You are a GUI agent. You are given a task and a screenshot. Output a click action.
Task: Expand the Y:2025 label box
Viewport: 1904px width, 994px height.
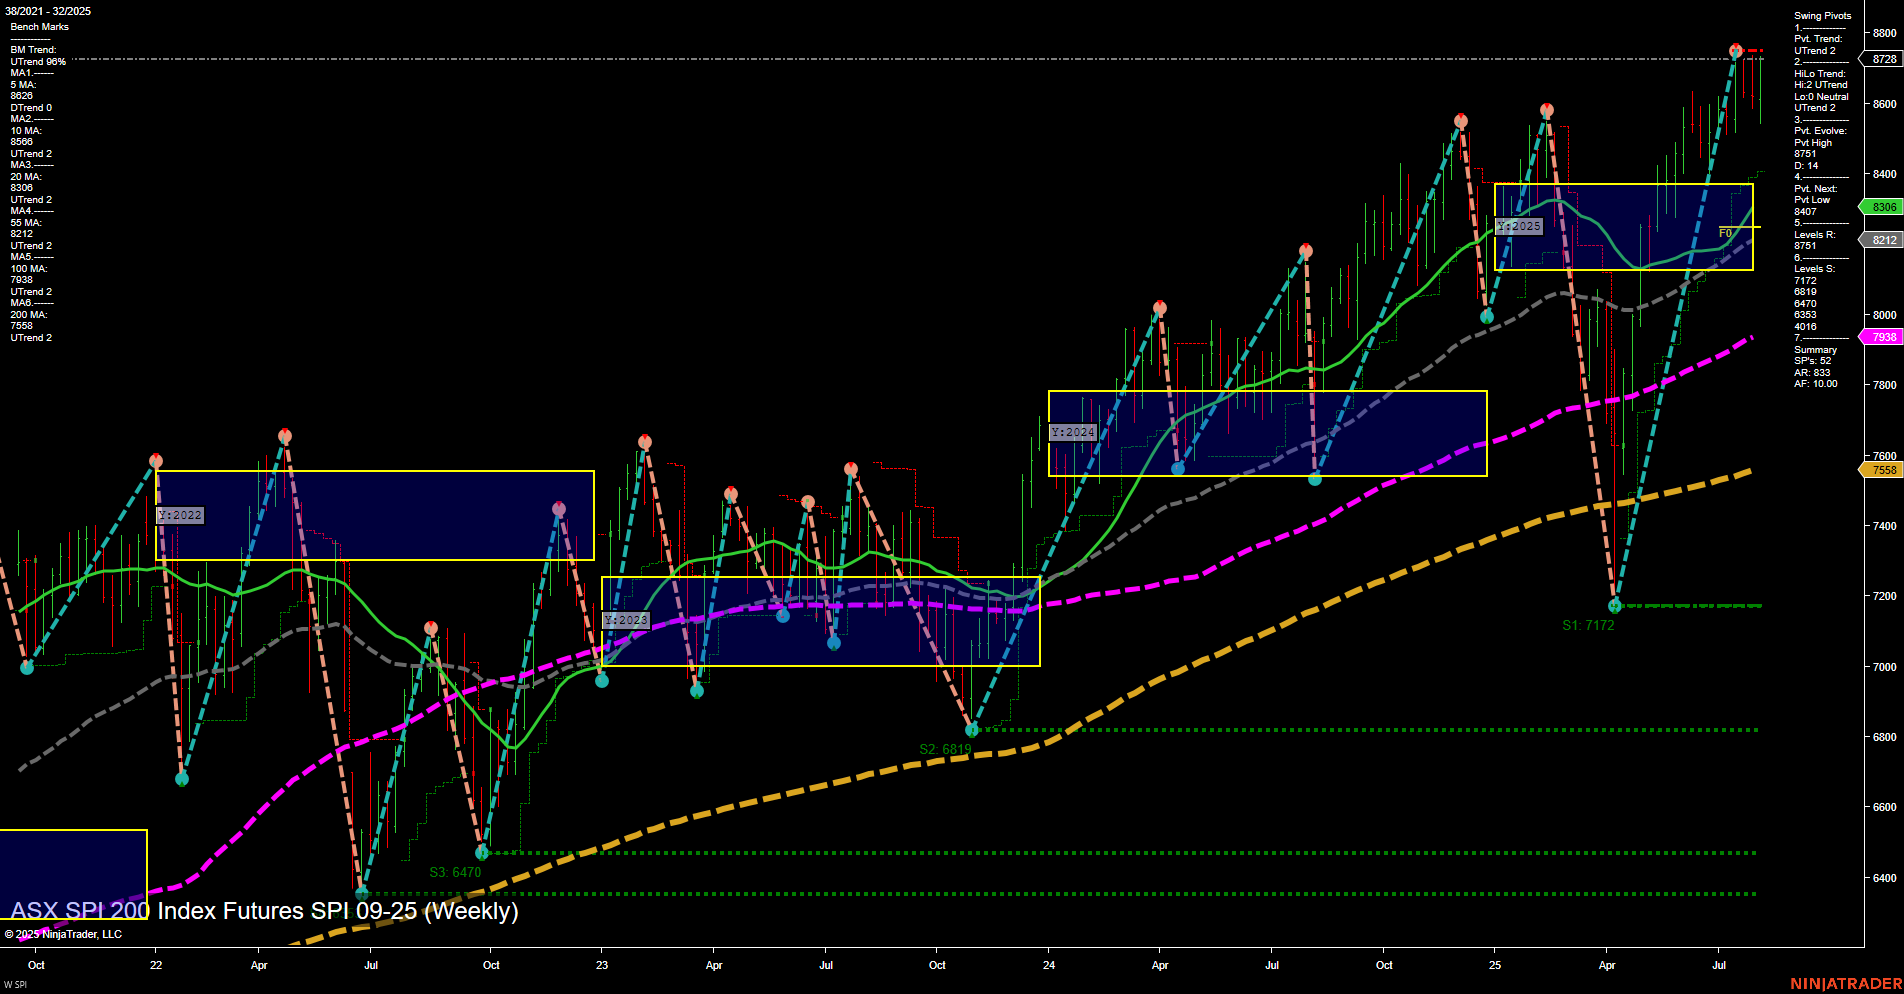1520,226
